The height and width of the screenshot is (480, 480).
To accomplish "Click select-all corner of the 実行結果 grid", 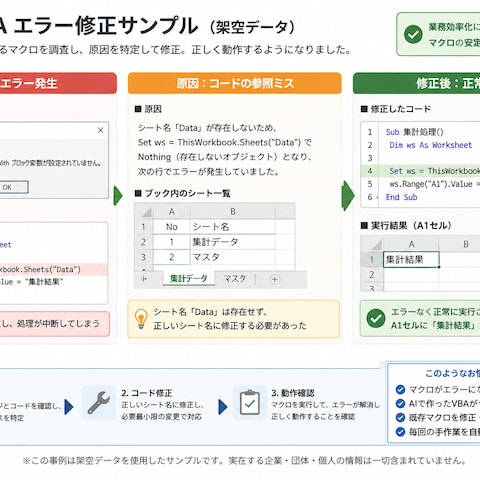I will click(372, 244).
